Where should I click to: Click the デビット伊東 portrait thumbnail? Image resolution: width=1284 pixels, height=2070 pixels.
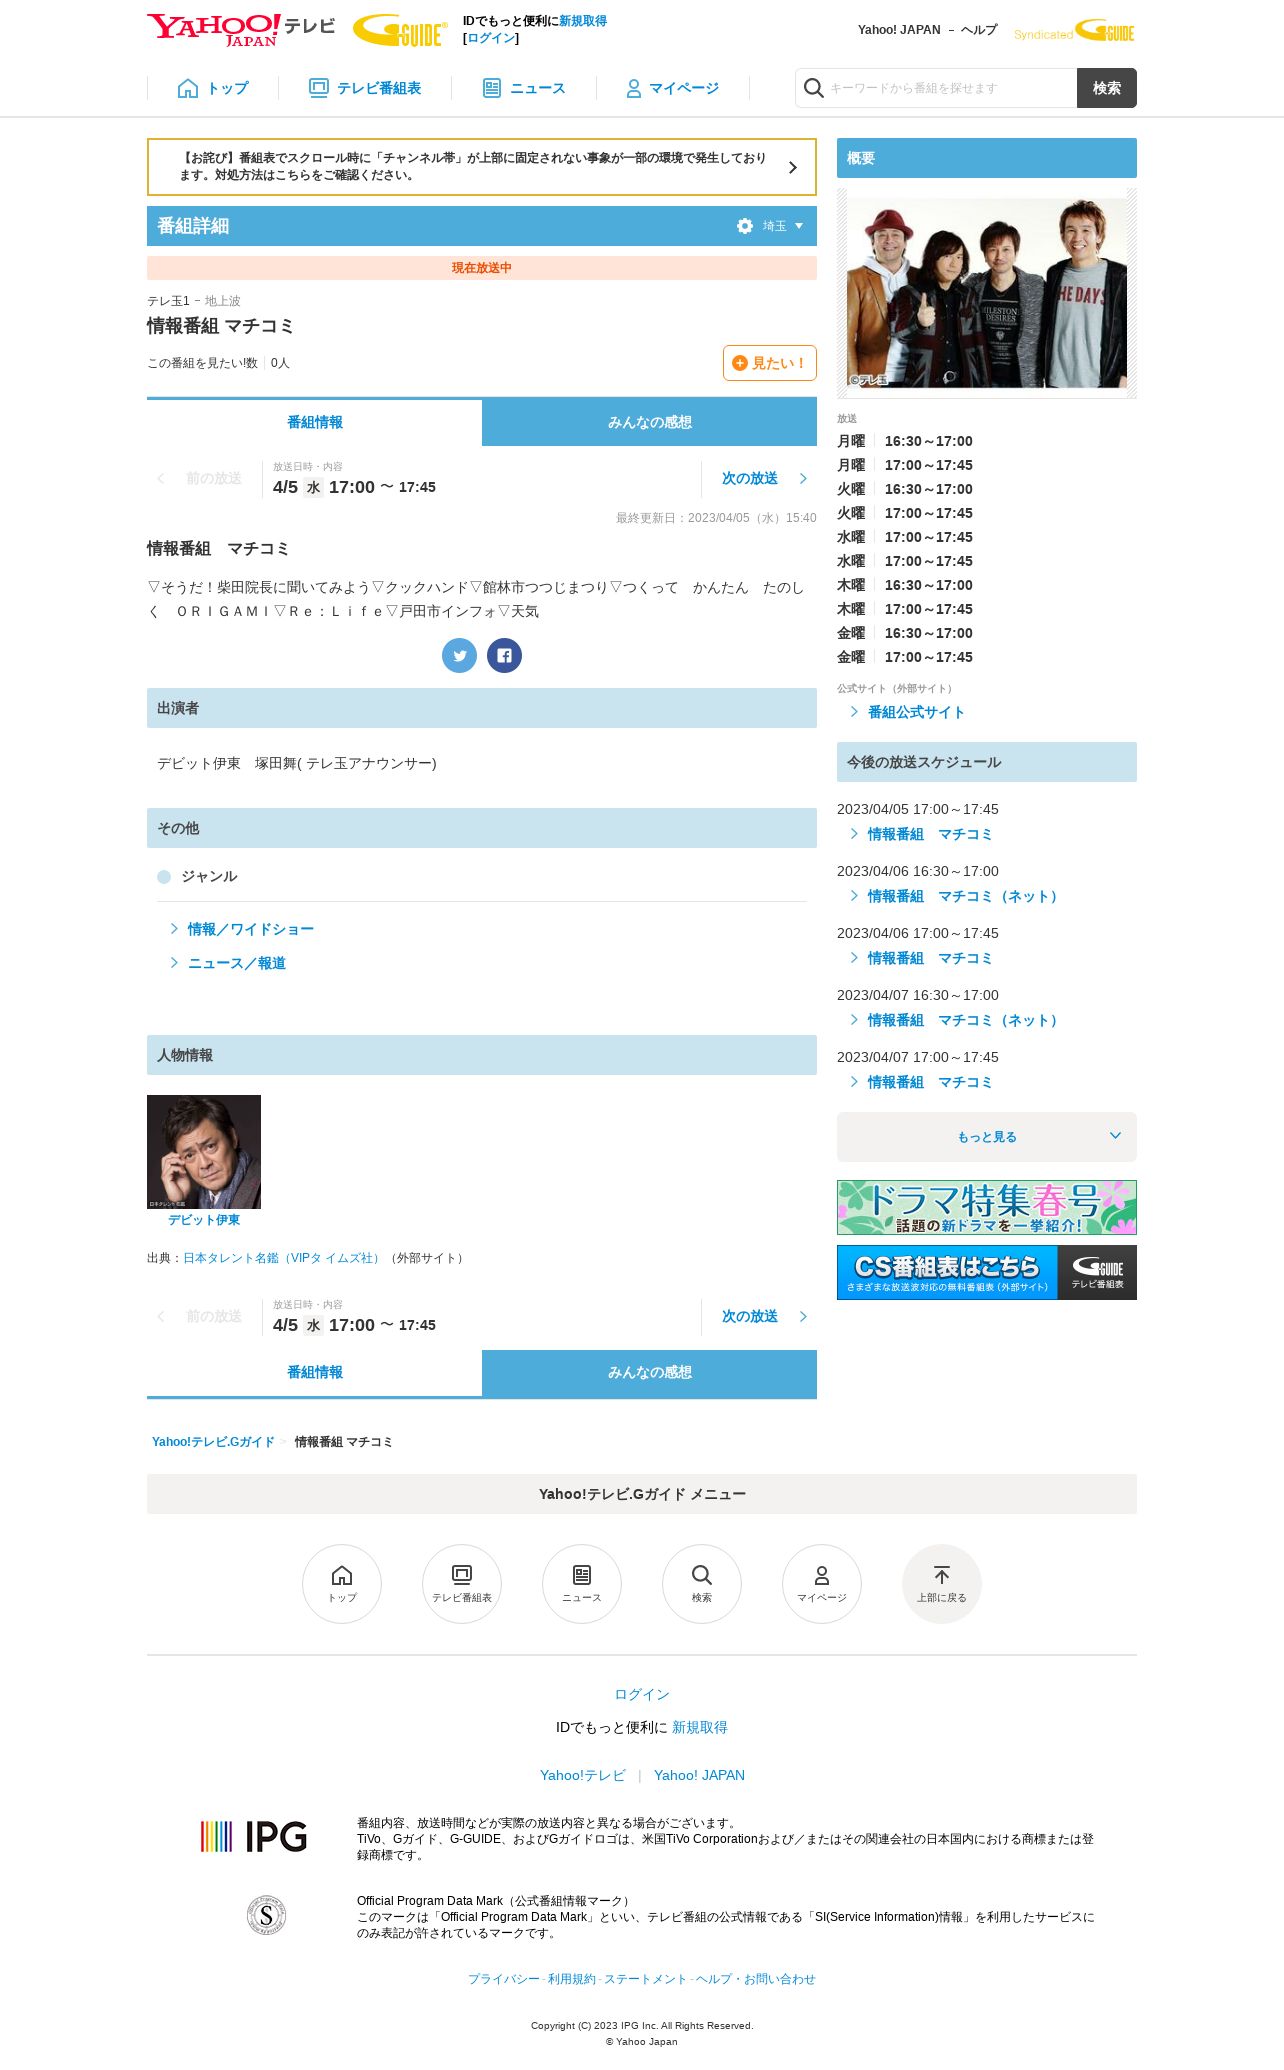coord(204,1151)
